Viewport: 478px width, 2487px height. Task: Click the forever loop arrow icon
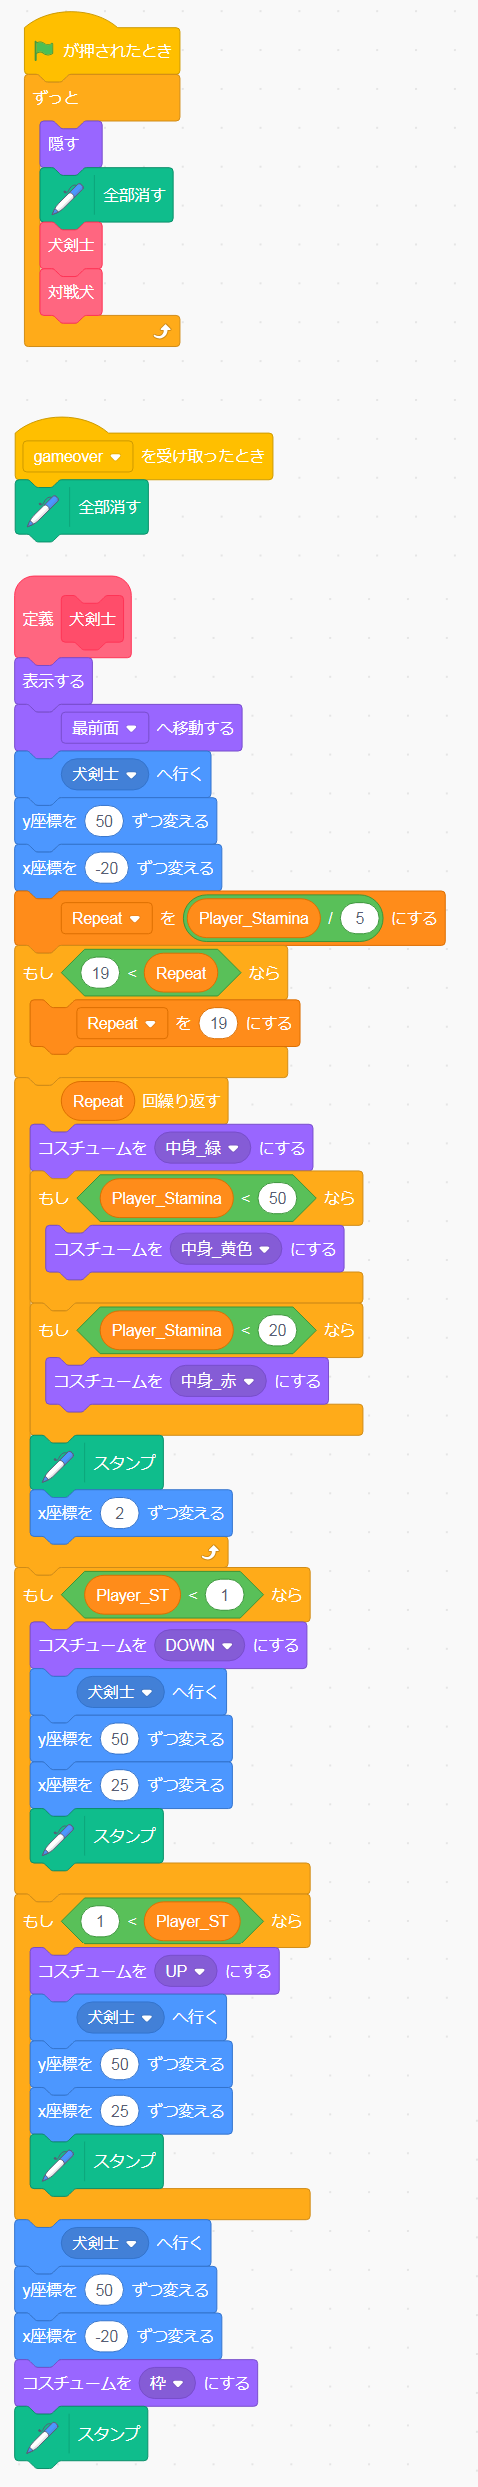point(162,331)
